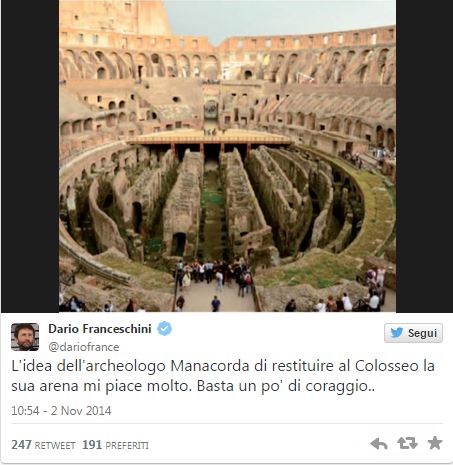Favorite the tweet with star icon
Viewport: 453px width, 465px height.
point(435,443)
